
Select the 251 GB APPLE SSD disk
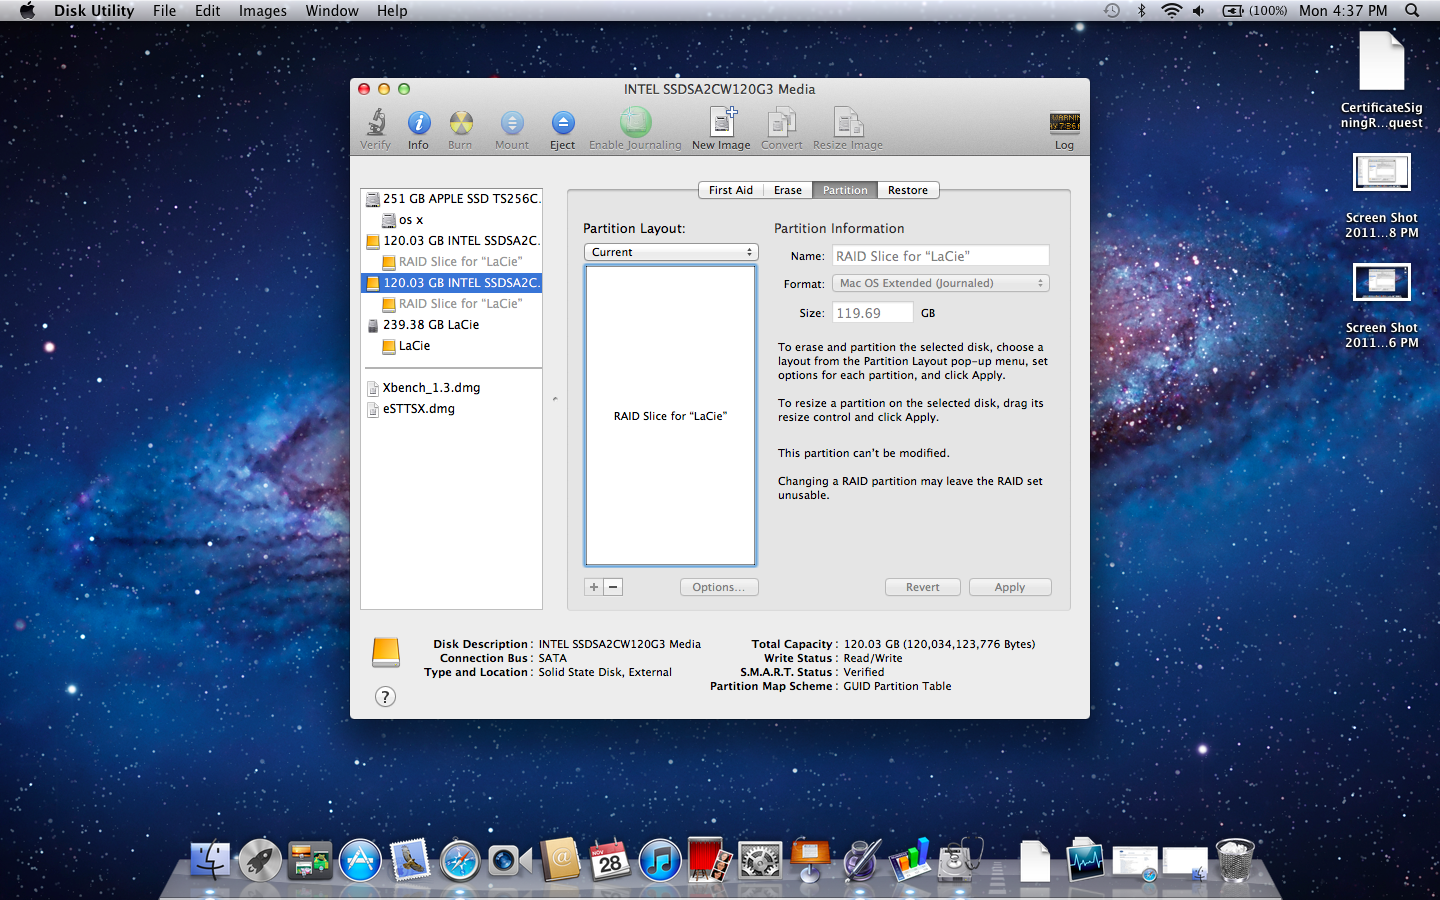pos(452,199)
